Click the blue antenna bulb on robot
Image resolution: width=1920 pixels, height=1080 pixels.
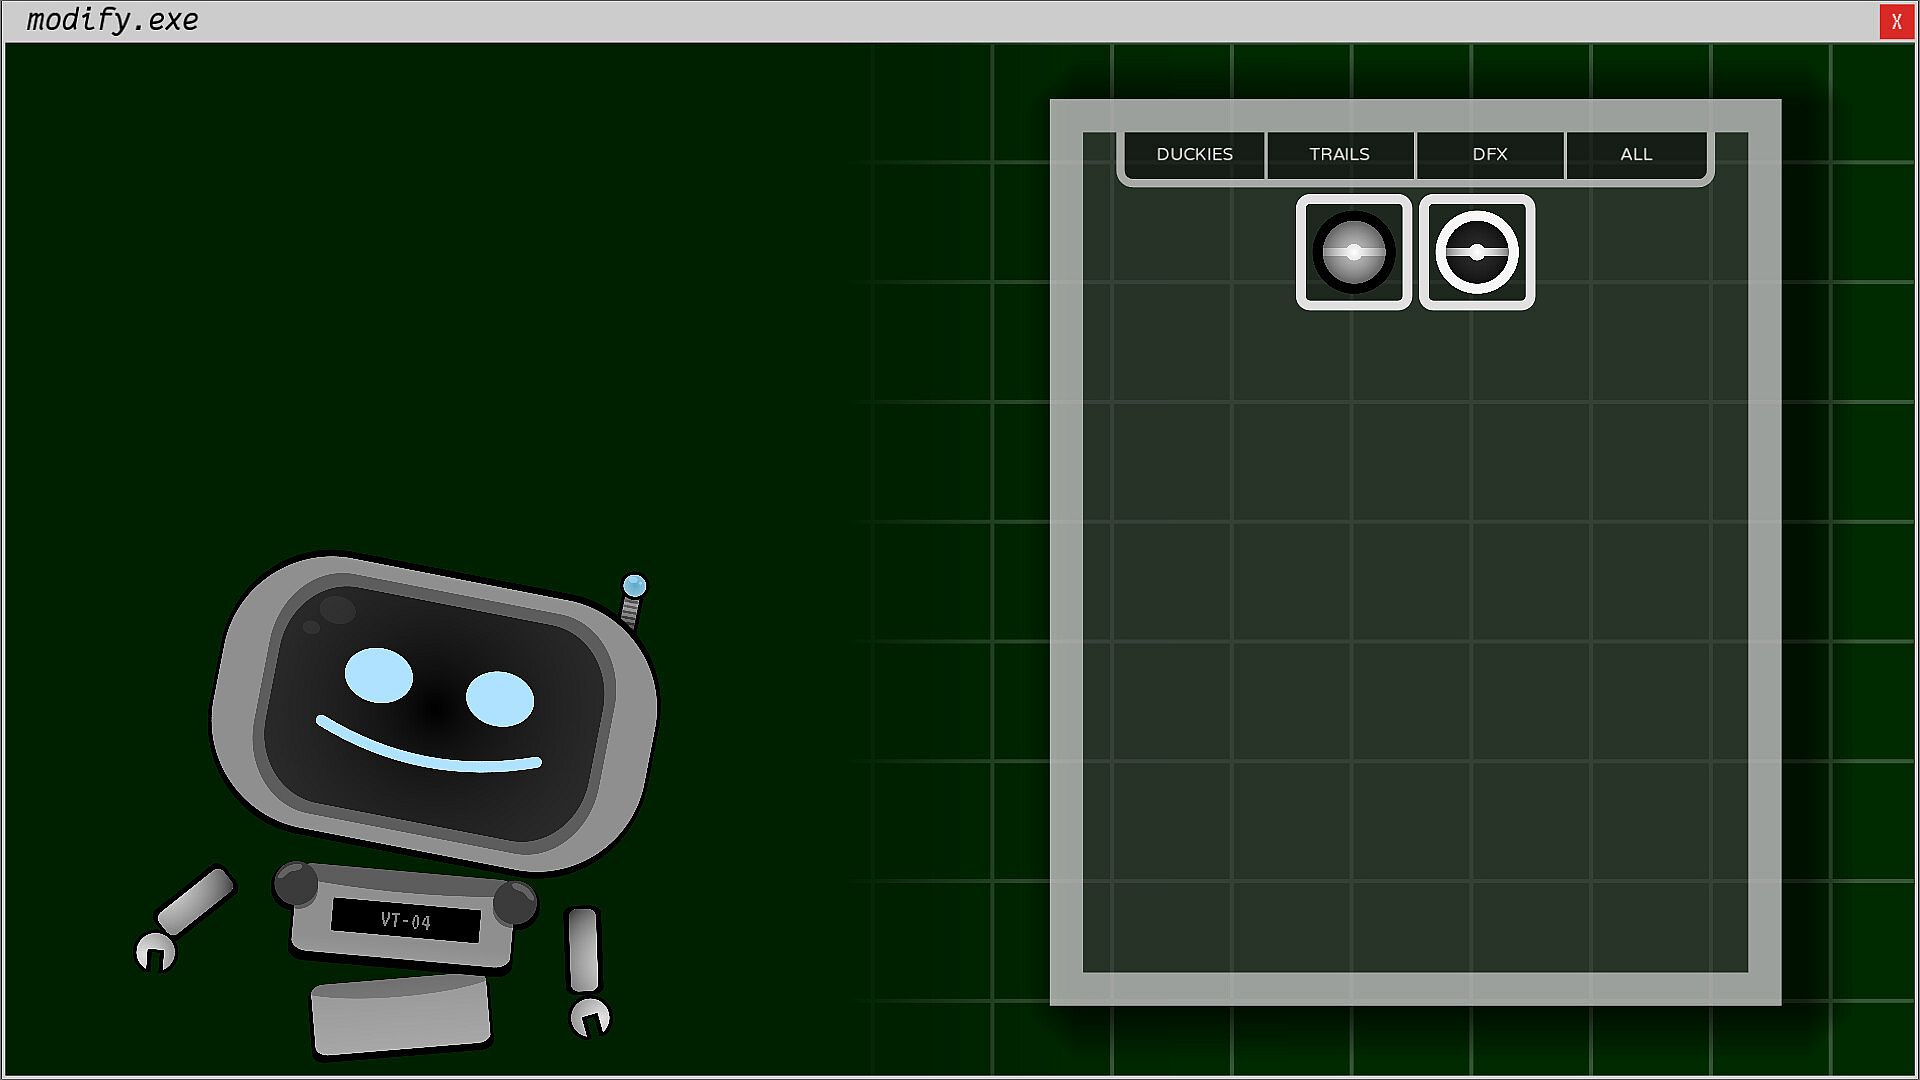[634, 585]
